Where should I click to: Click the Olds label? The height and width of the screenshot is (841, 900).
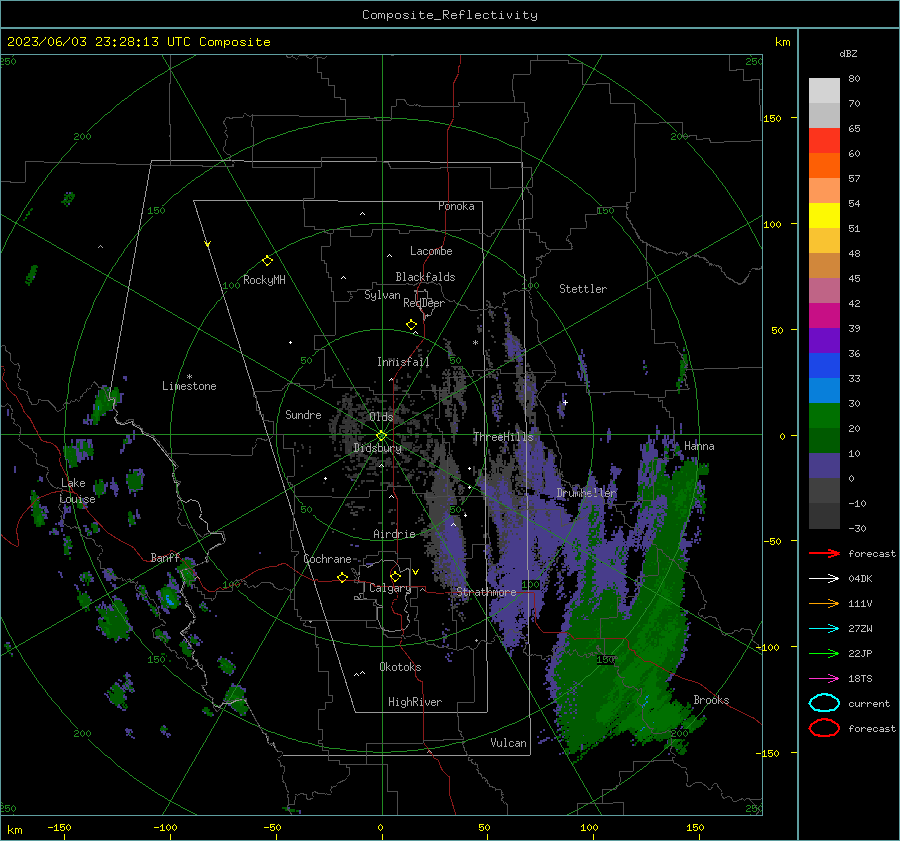point(381,417)
